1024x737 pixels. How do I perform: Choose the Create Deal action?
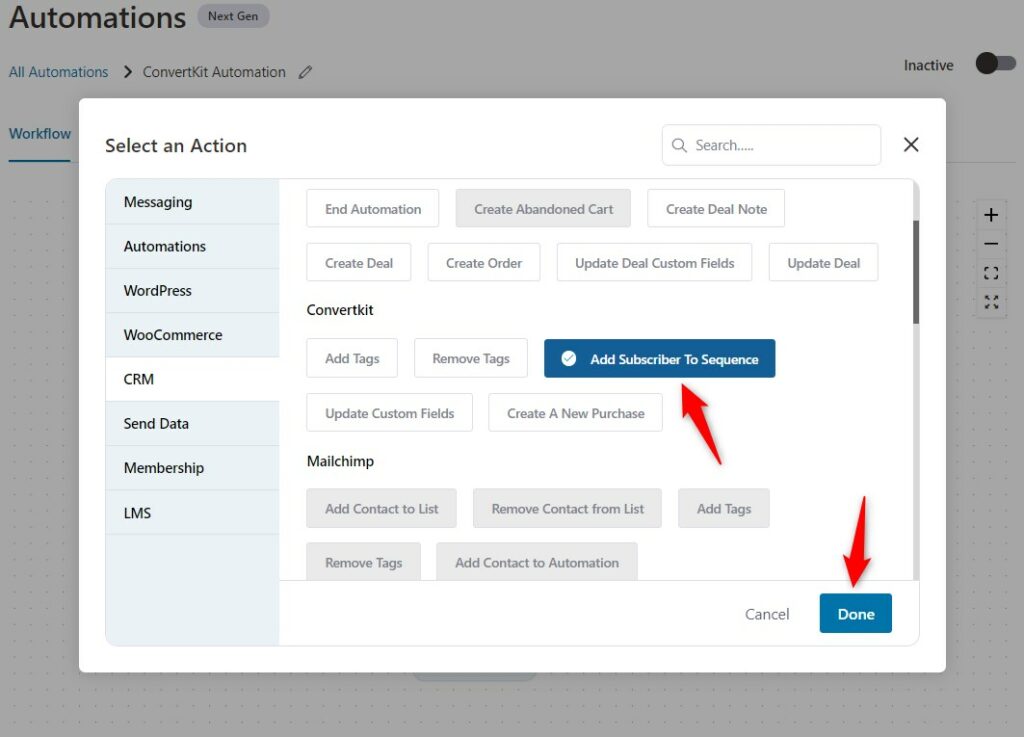point(359,263)
